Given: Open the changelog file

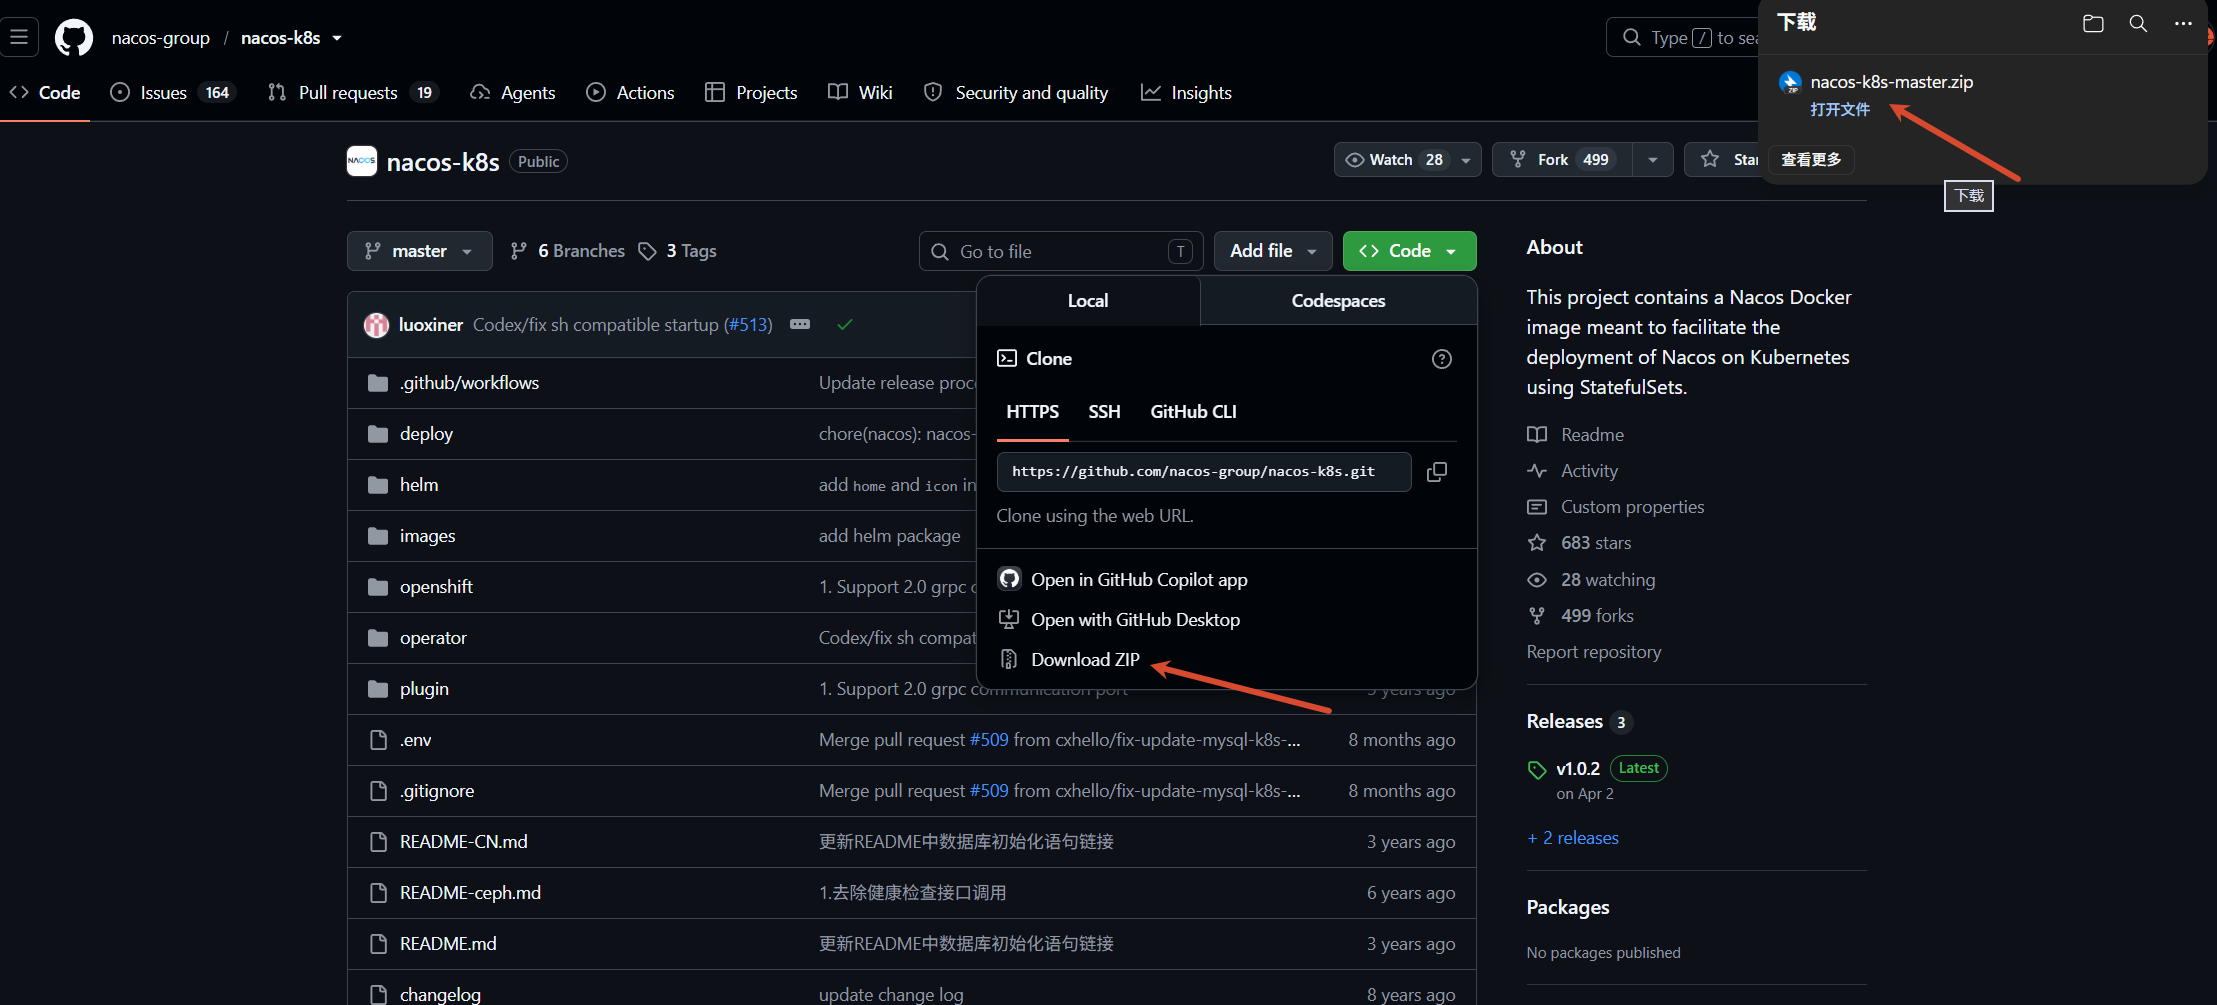Looking at the screenshot, I should pyautogui.click(x=440, y=994).
